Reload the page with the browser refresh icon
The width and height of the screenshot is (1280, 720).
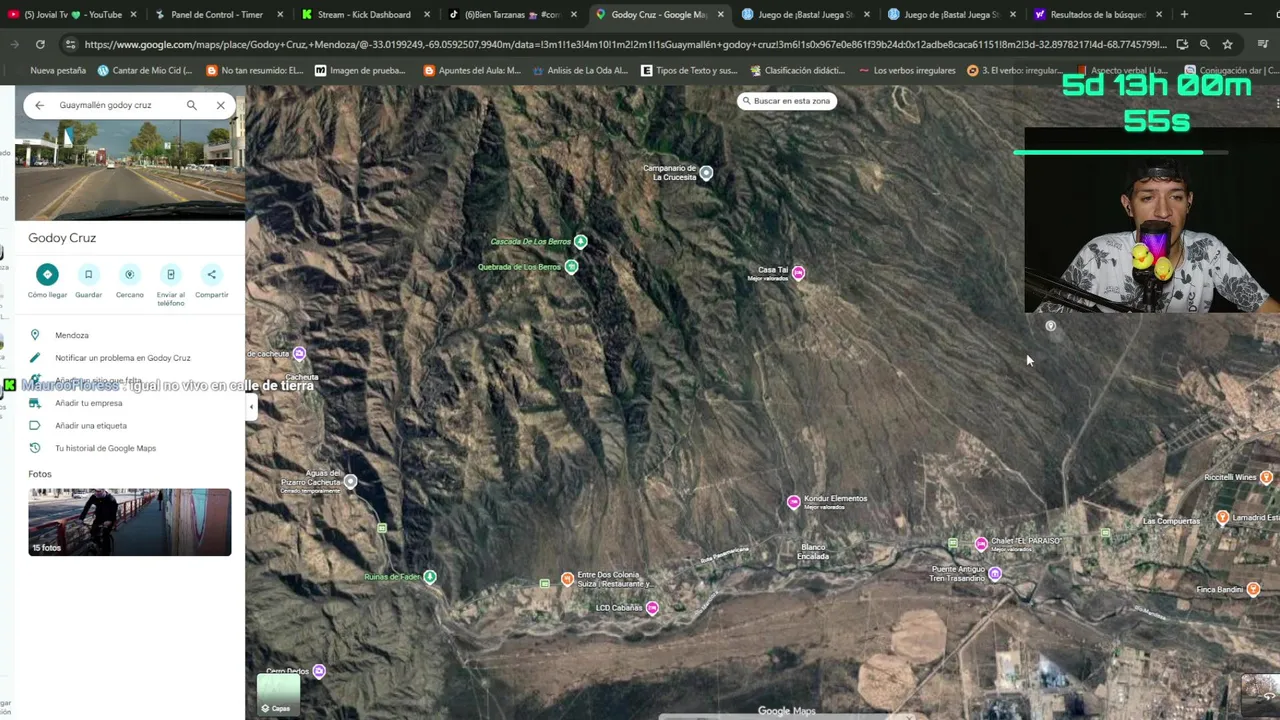point(40,44)
